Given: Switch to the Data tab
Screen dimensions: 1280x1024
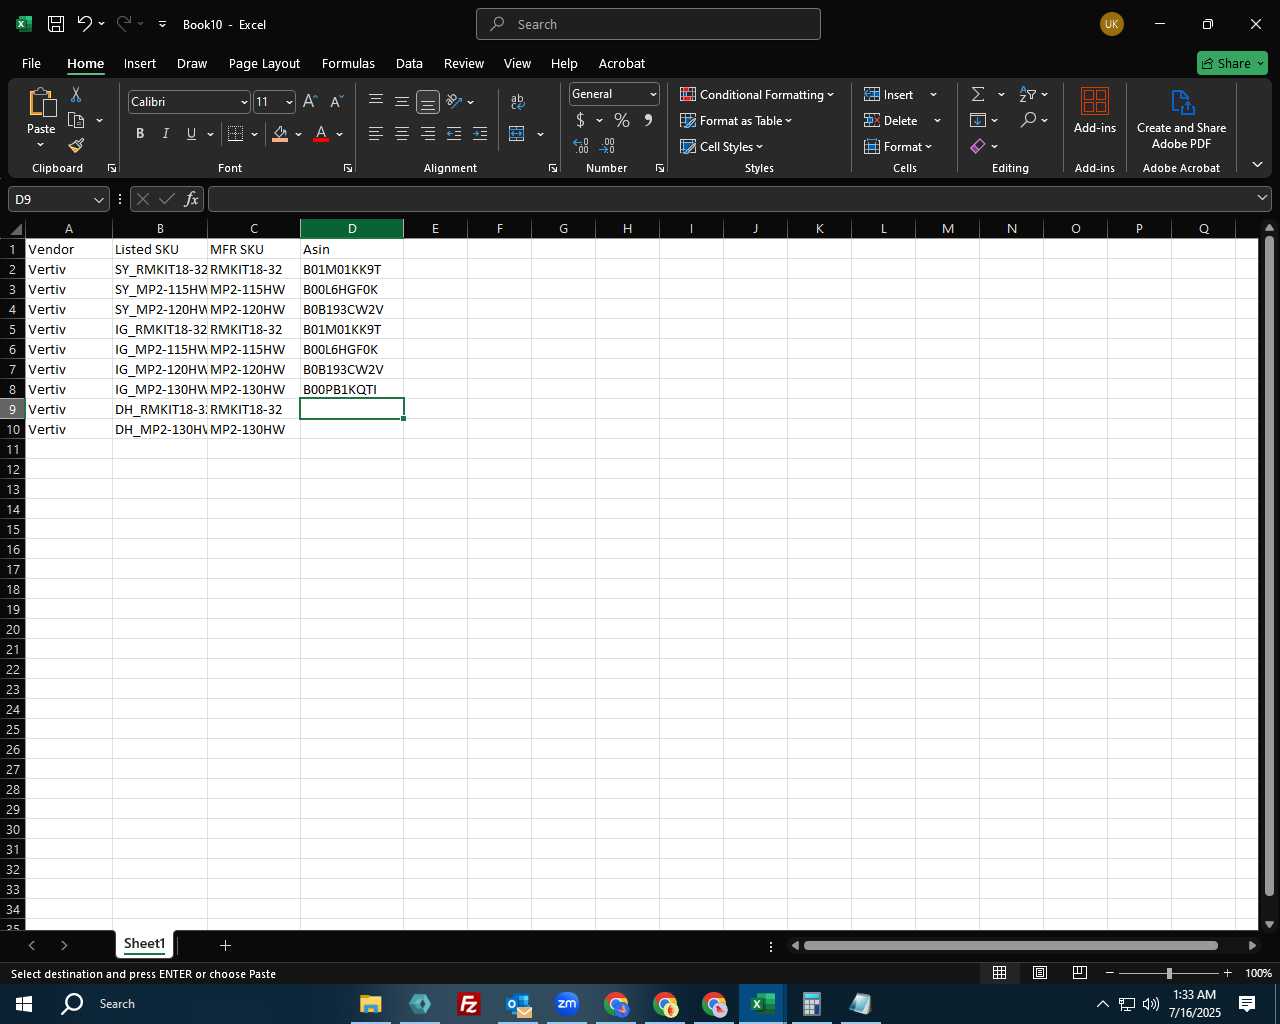Looking at the screenshot, I should [409, 63].
